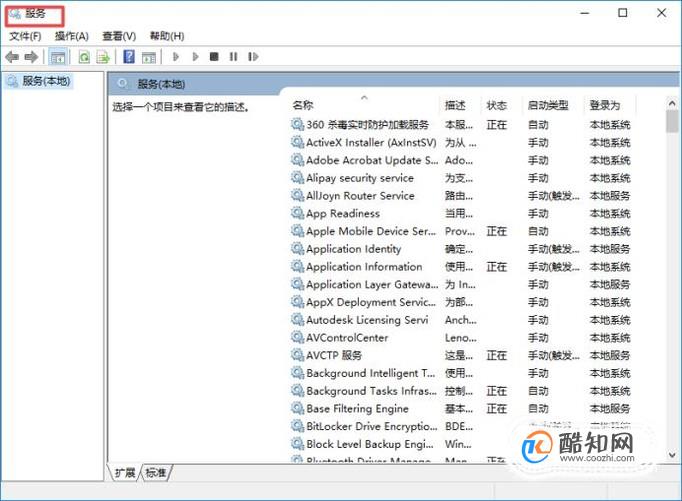Click the gear icon beside App Readiness
682x501 pixels.
click(x=298, y=213)
